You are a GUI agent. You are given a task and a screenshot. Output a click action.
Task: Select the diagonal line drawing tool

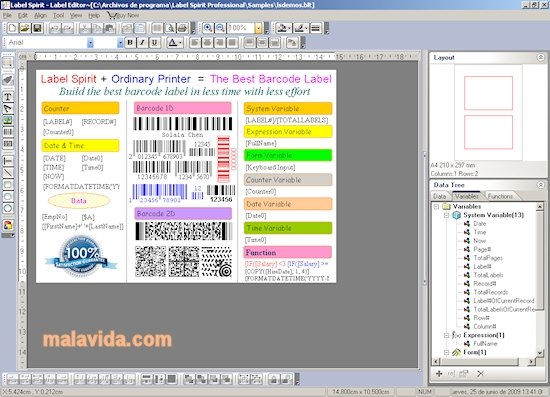click(8, 173)
